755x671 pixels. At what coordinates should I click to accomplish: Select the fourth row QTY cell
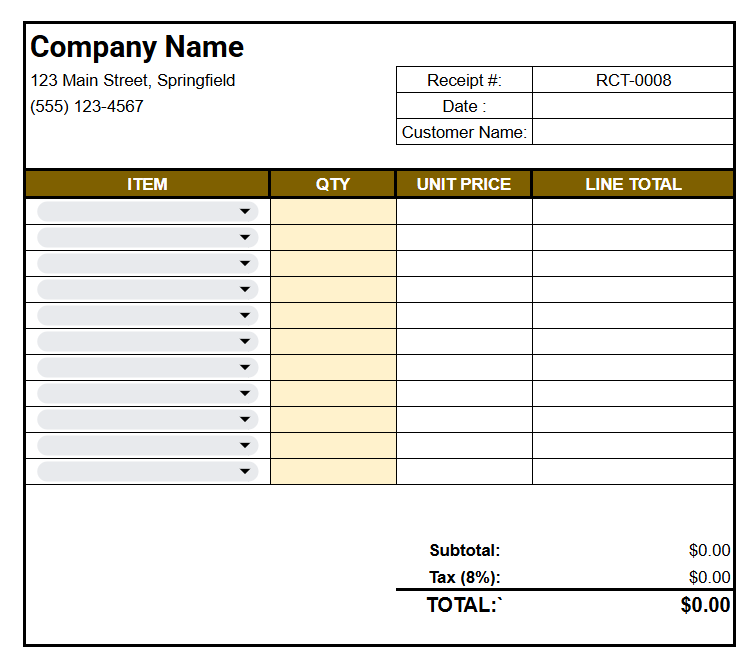pos(333,289)
